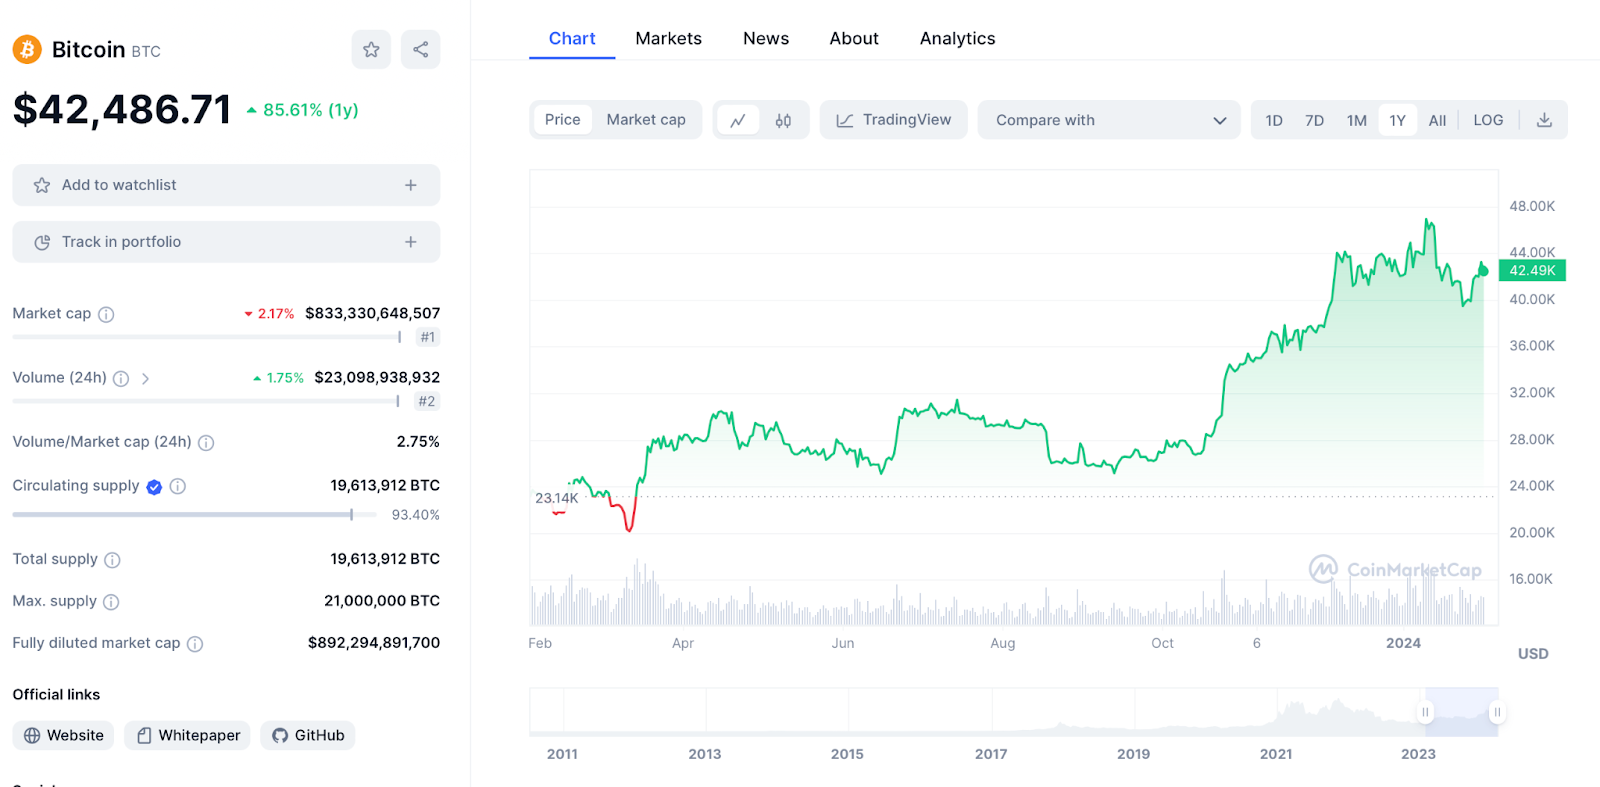Viewport: 1600px width, 787px height.
Task: Show Fully diluted market cap info icon
Action: coord(195,644)
